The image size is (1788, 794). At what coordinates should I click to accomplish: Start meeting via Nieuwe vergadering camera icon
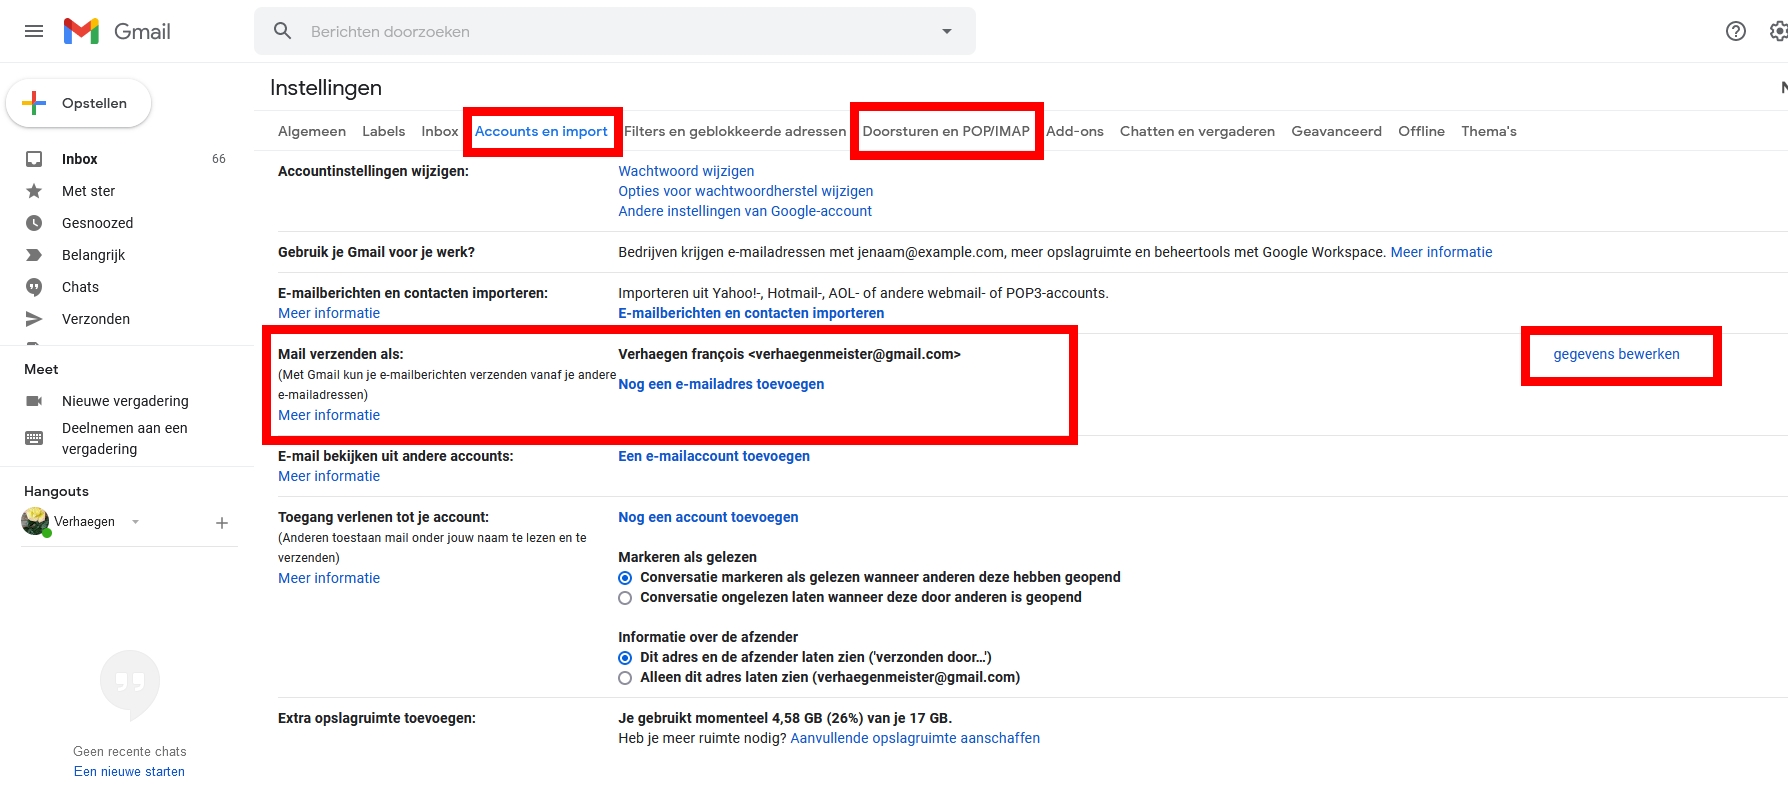point(34,401)
